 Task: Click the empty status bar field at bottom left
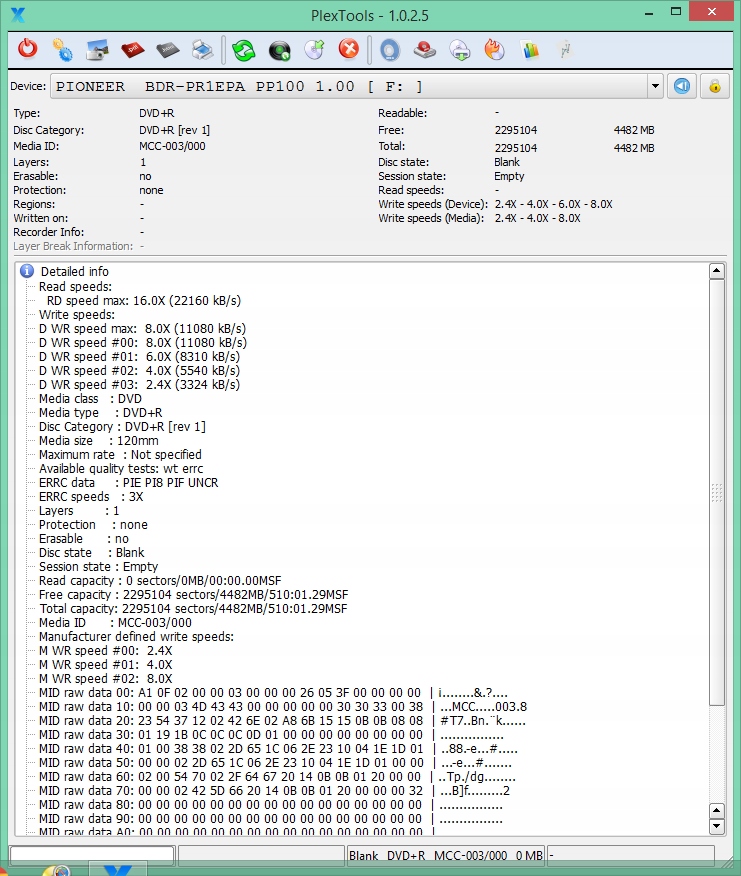click(x=91, y=855)
